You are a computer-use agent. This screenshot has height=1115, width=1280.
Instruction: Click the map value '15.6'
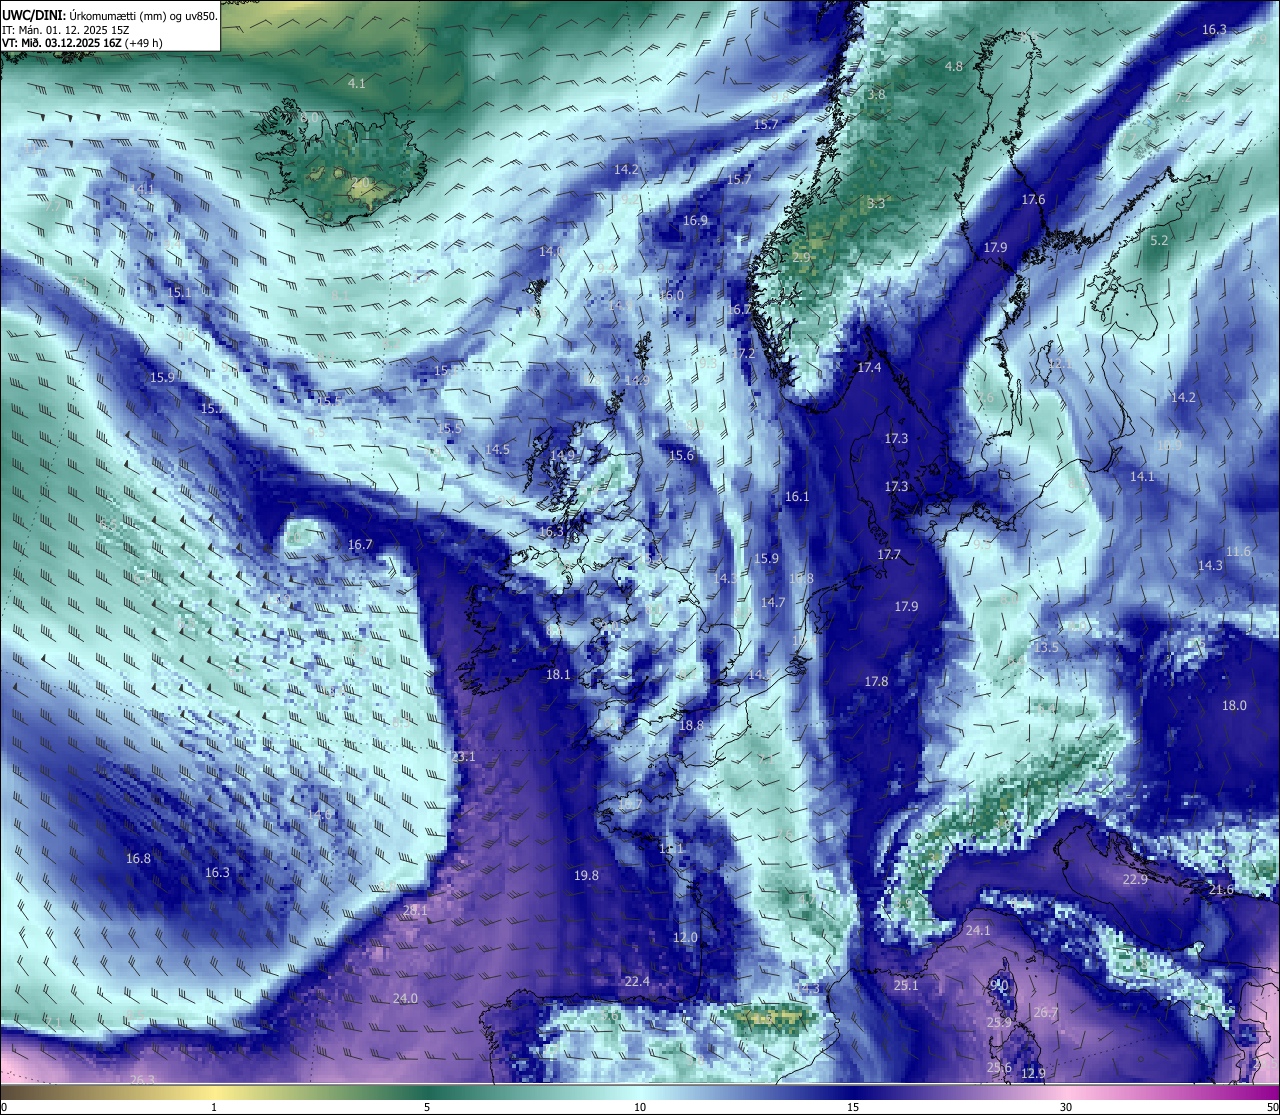[x=681, y=456]
